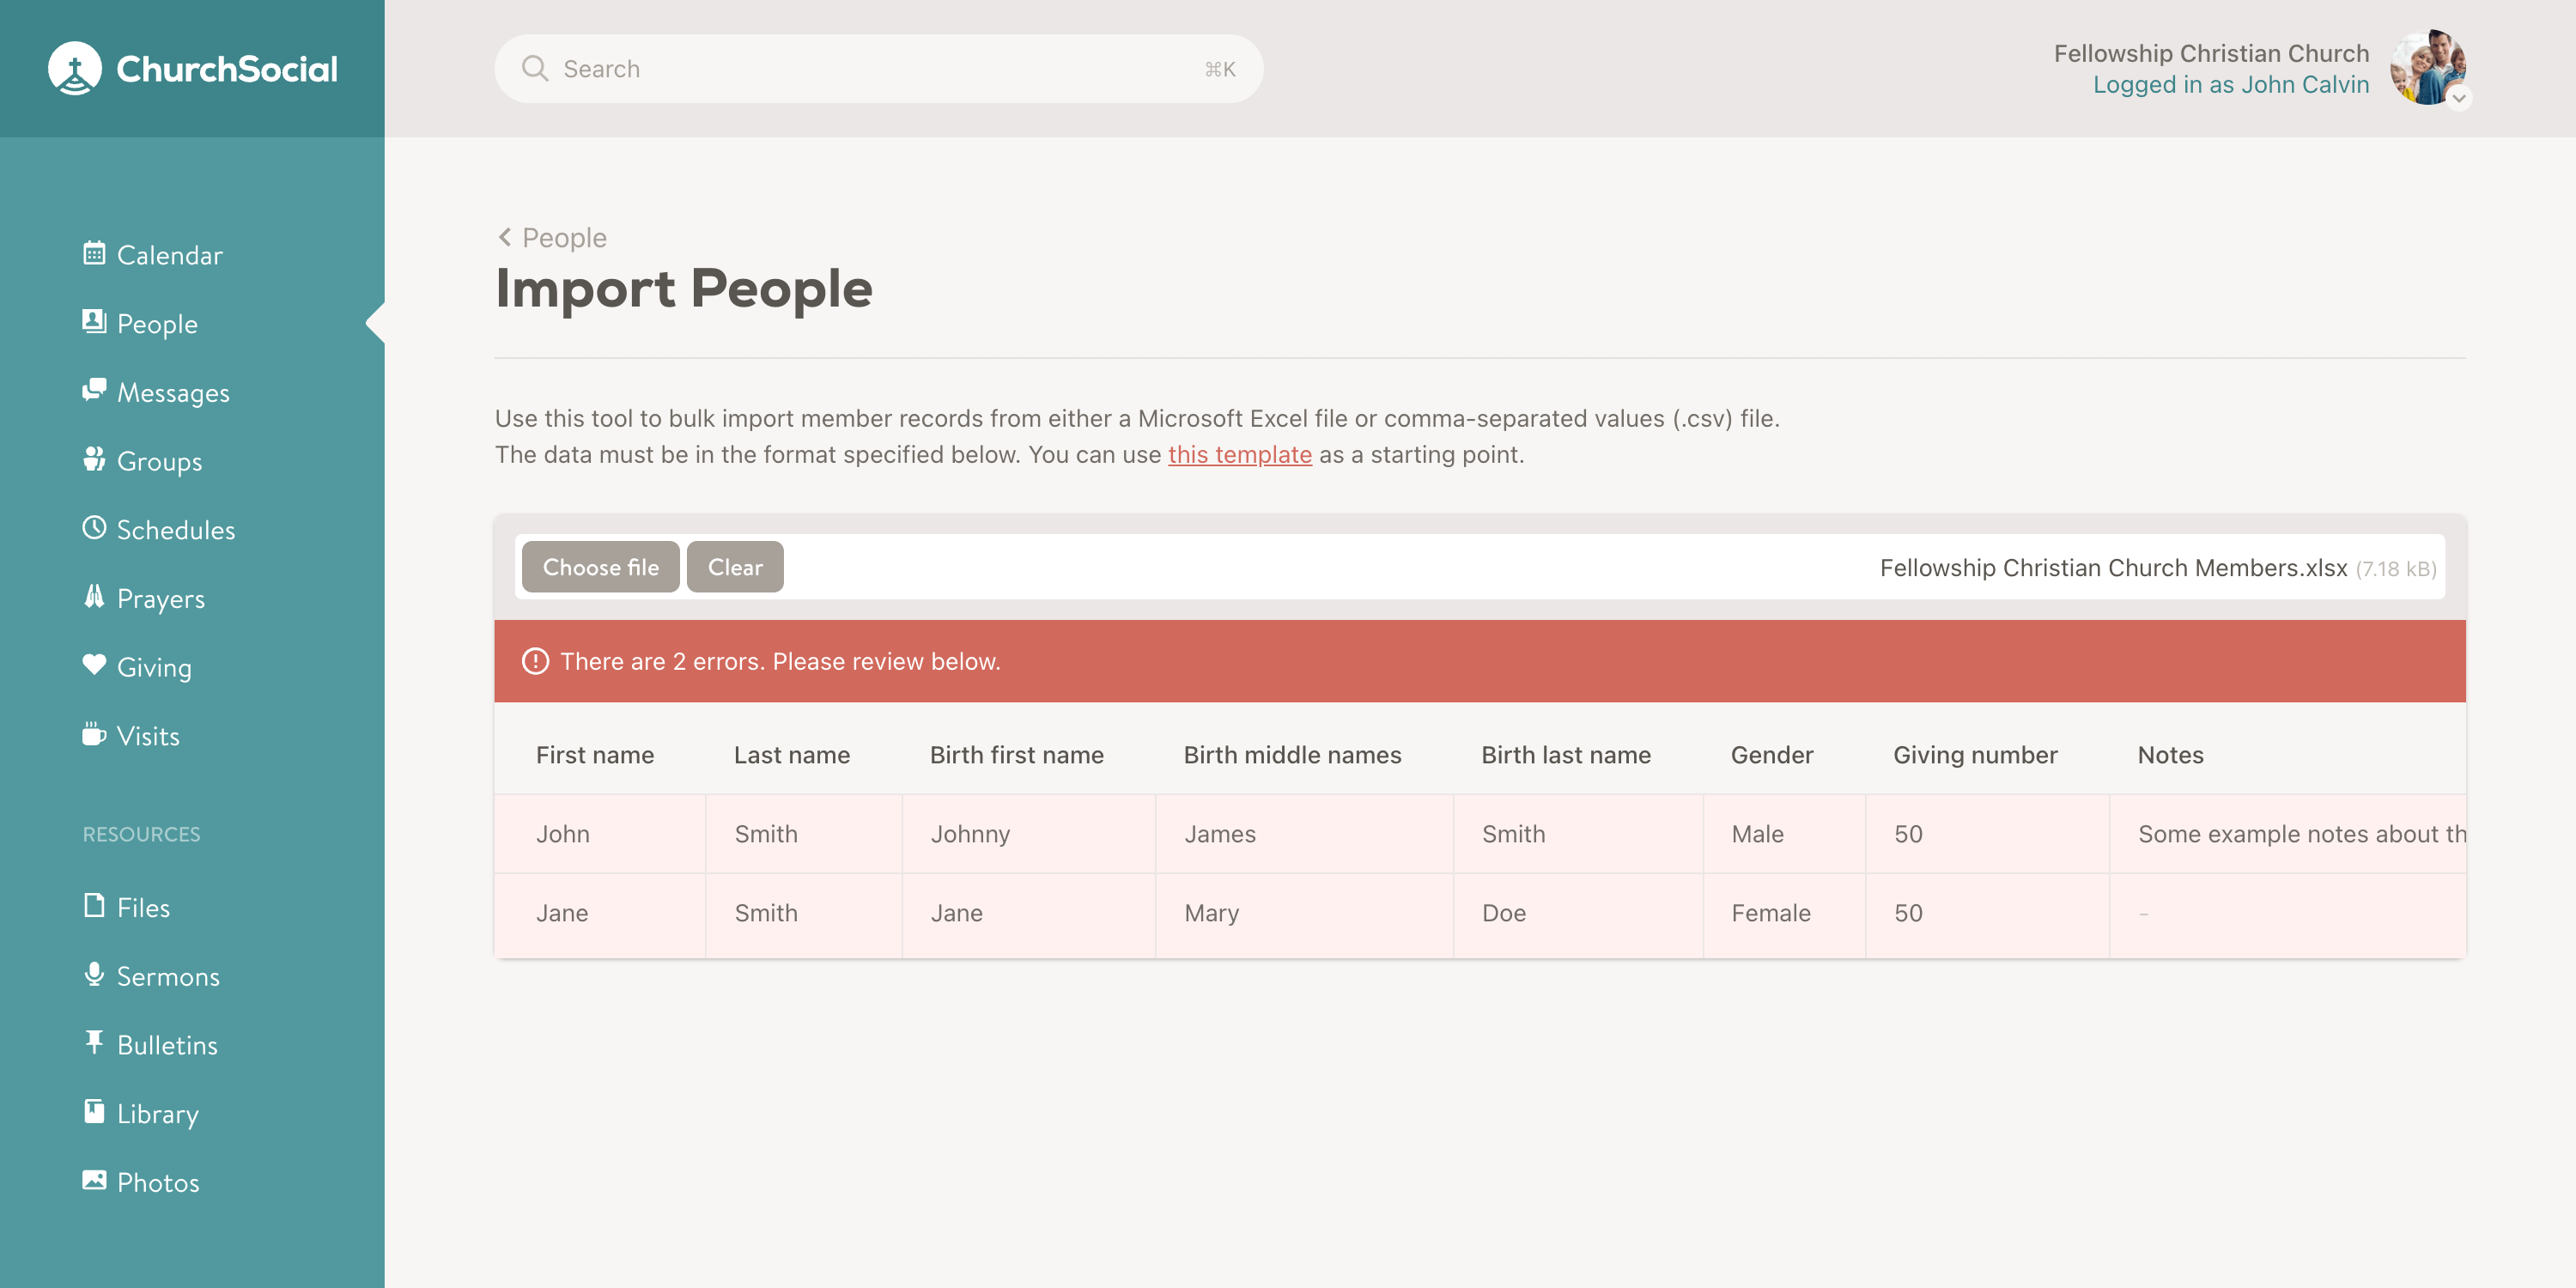Click the First name column header

pos(595,755)
